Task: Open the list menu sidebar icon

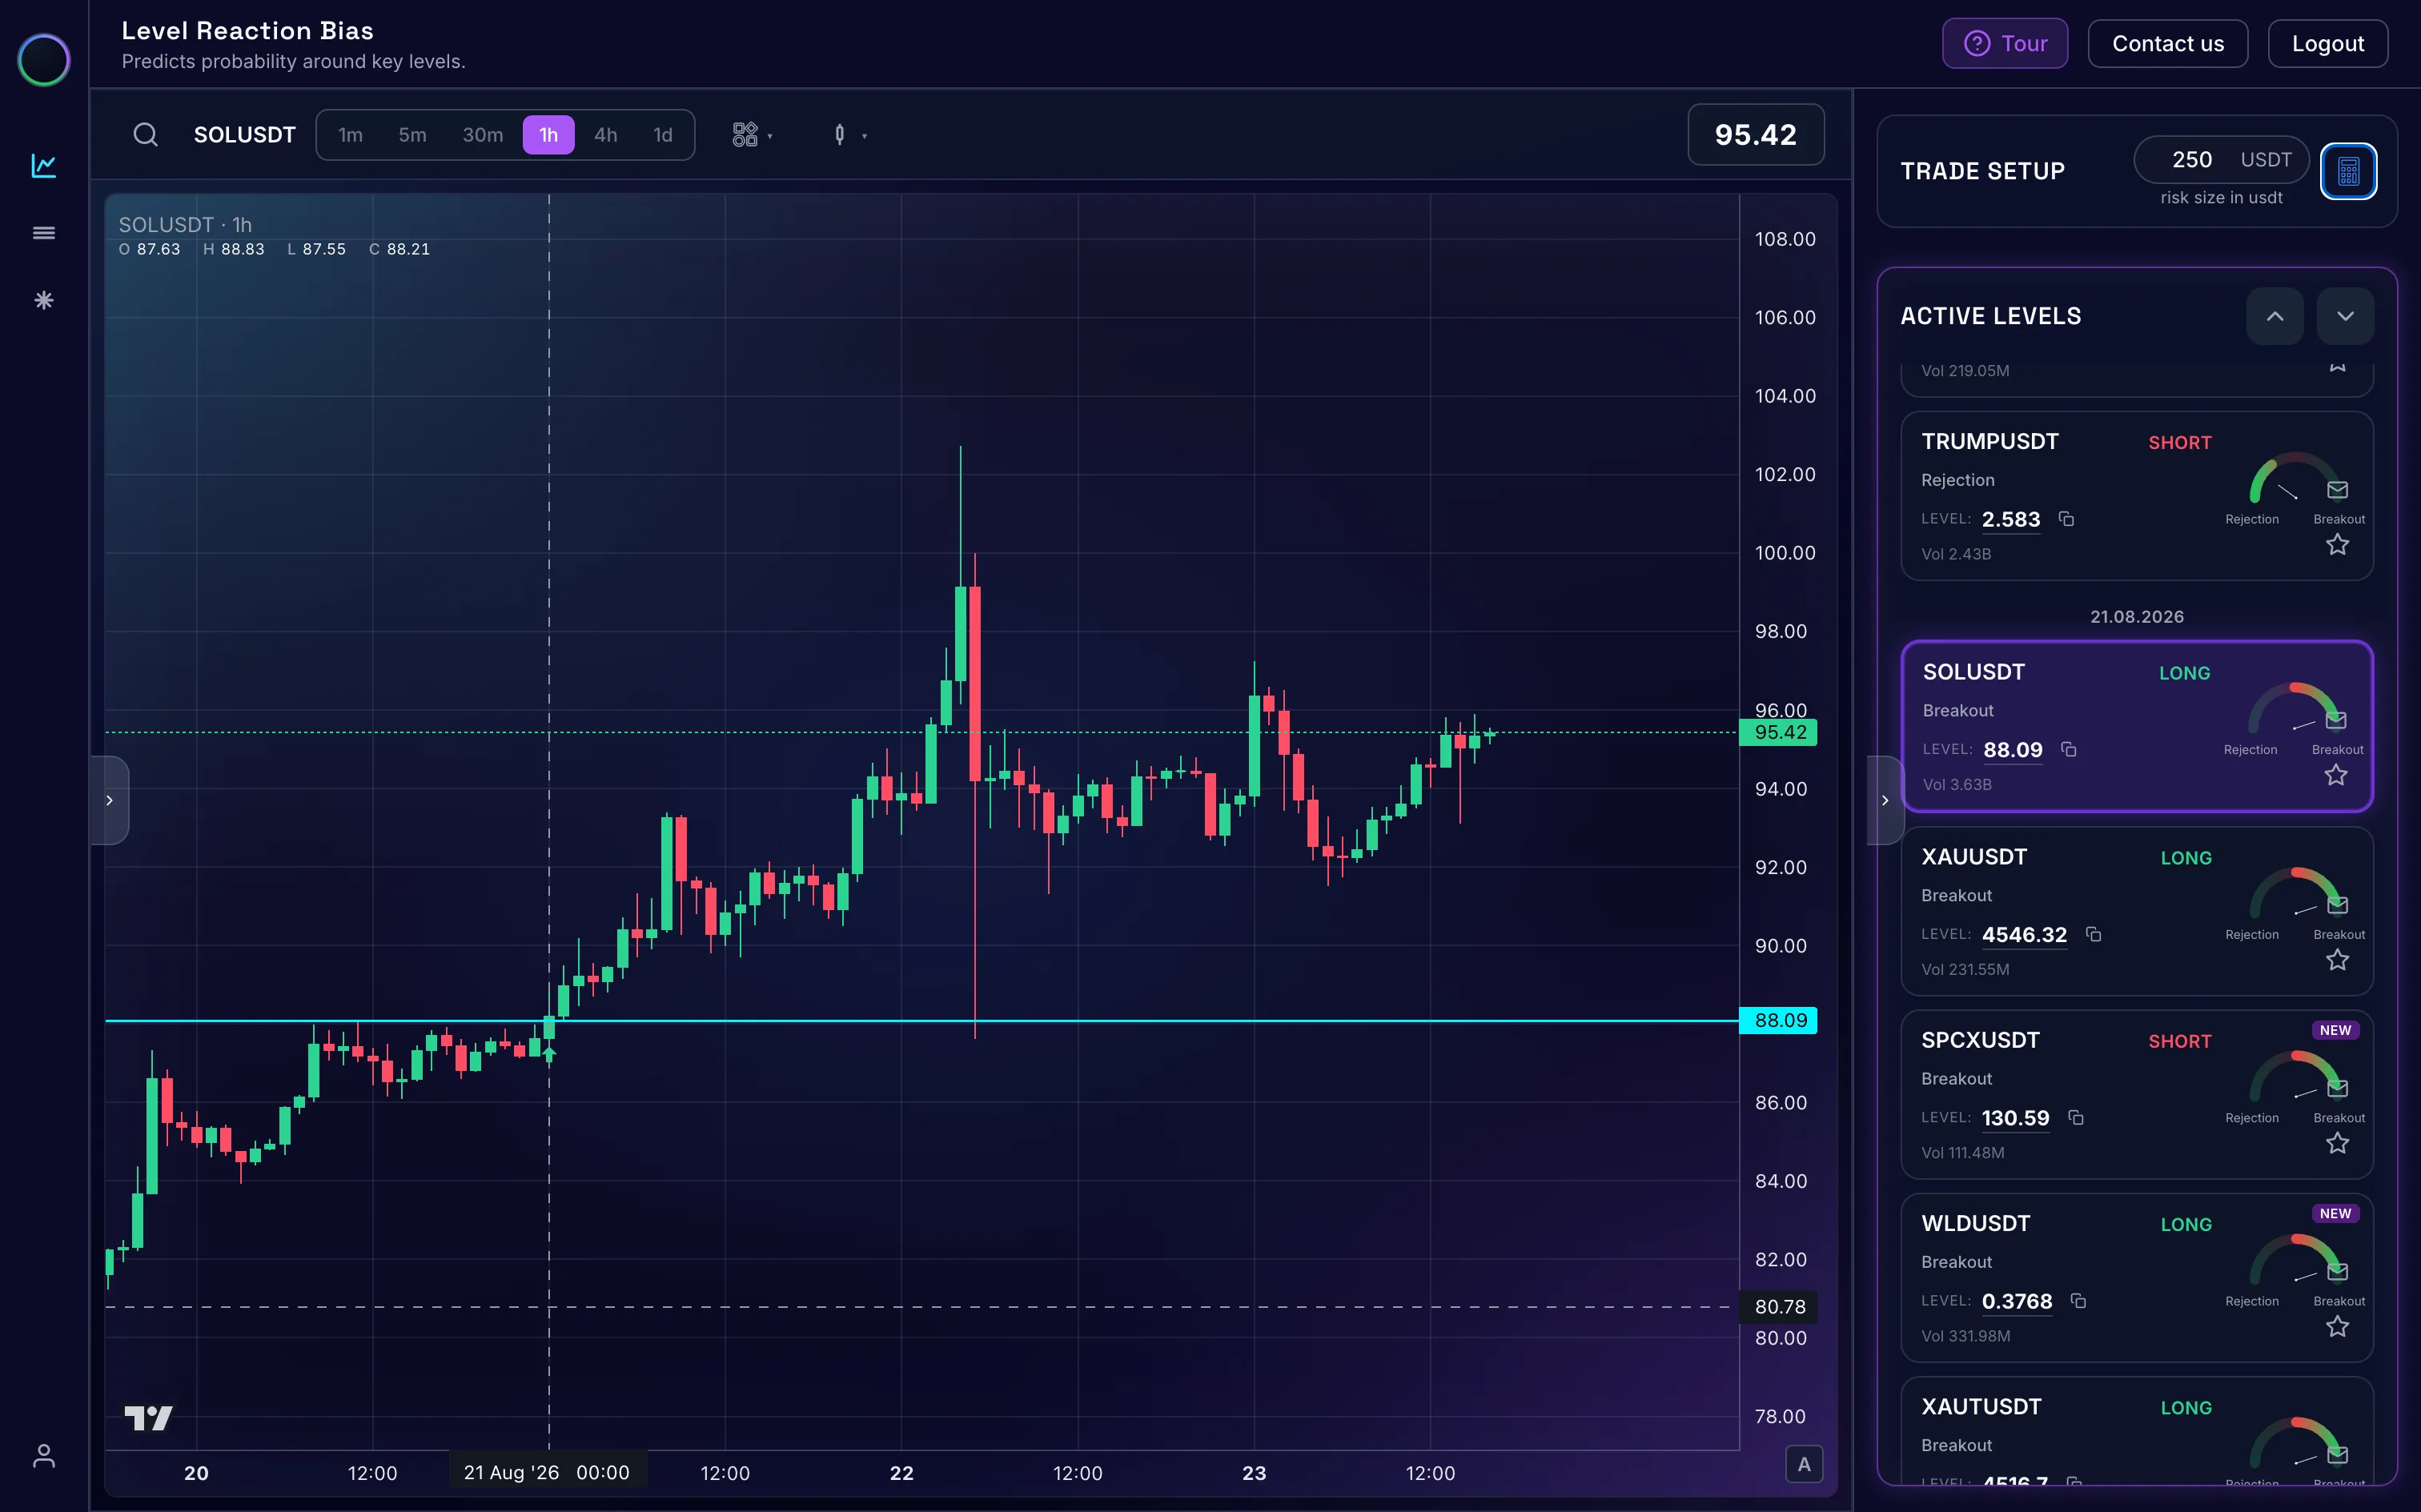Action: [44, 233]
